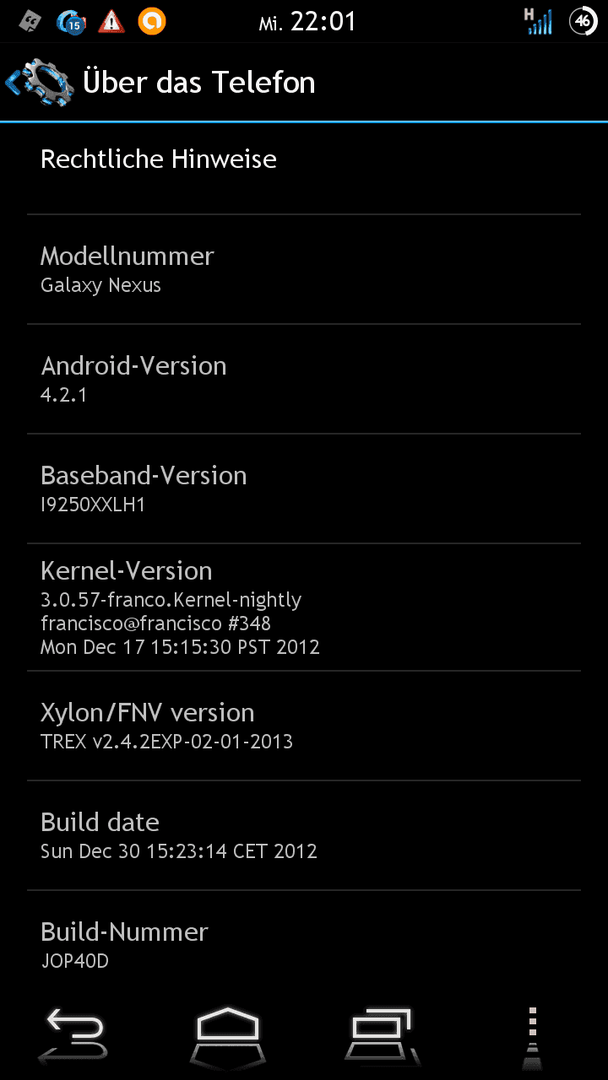This screenshot has width=608, height=1080.
Task: Tap the Home navigation button
Action: (227, 1032)
